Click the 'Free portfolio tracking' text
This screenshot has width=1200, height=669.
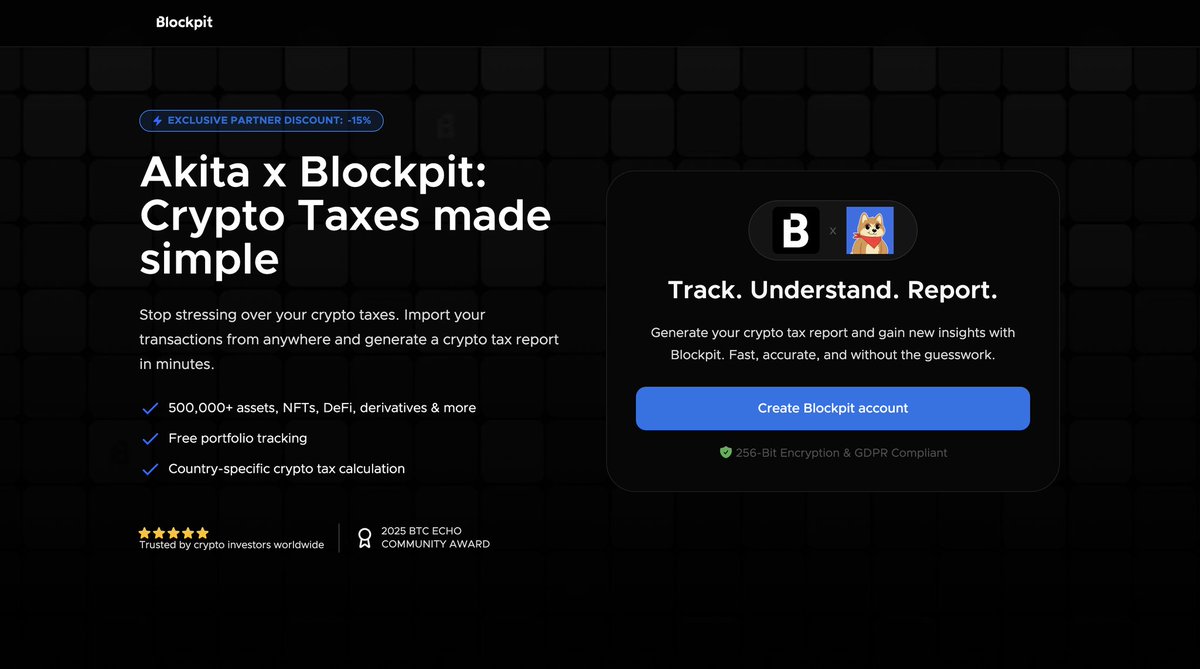tap(238, 438)
